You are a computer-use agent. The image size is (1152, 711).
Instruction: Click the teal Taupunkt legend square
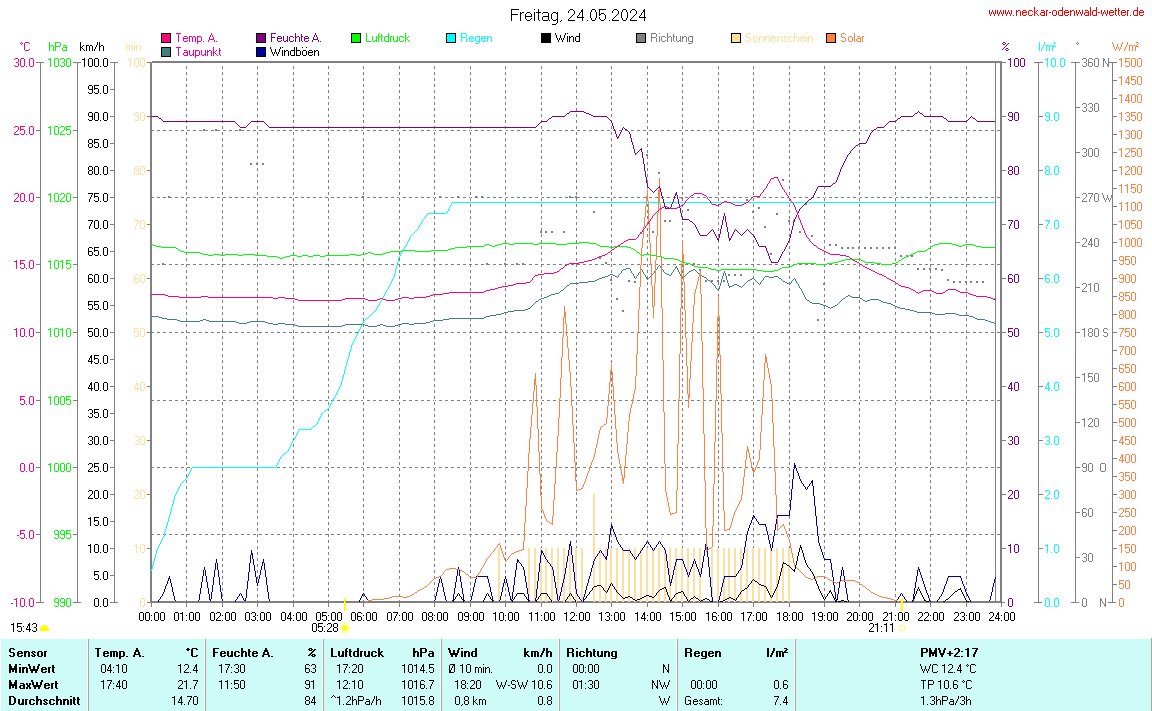[166, 52]
